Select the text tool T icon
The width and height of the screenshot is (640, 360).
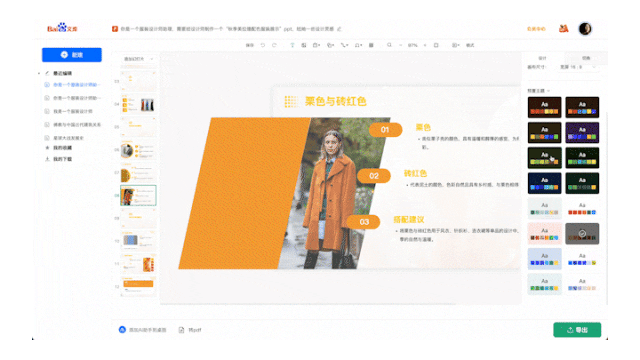click(292, 45)
